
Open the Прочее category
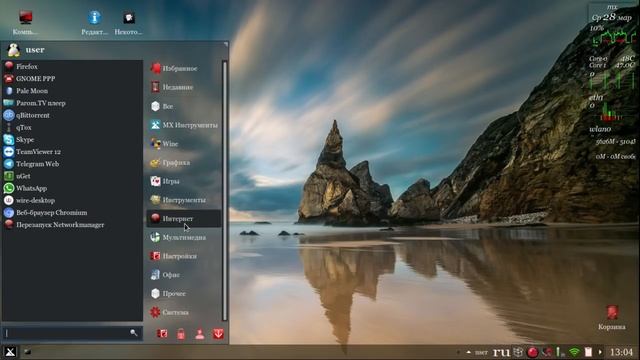pos(184,294)
